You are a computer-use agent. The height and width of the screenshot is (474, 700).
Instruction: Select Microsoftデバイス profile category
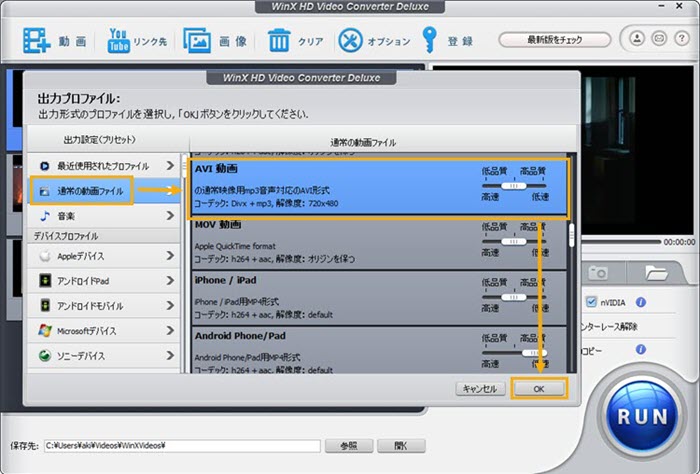click(104, 331)
